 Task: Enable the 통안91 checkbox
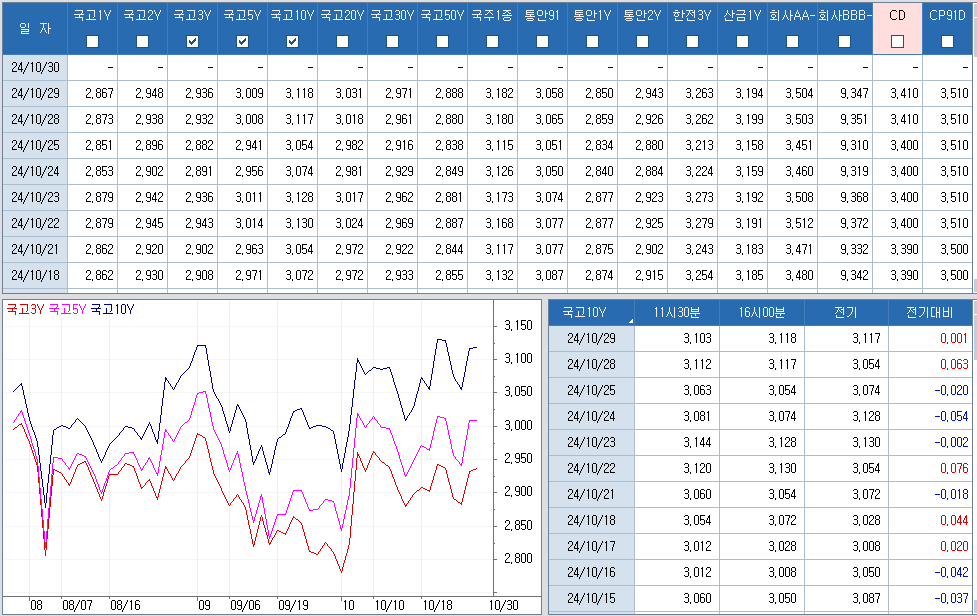542,41
